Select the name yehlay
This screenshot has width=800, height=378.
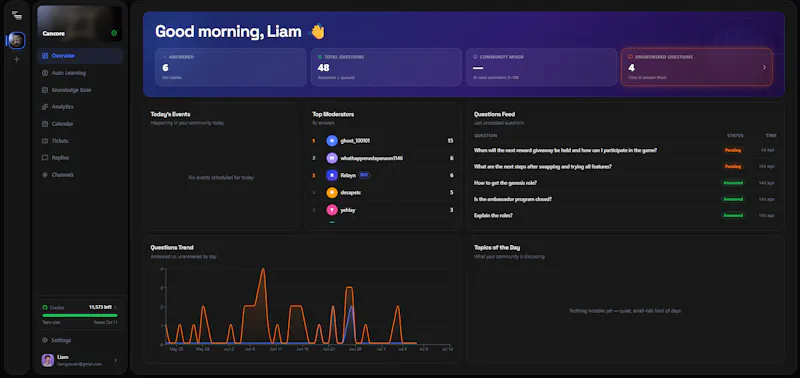(347, 210)
